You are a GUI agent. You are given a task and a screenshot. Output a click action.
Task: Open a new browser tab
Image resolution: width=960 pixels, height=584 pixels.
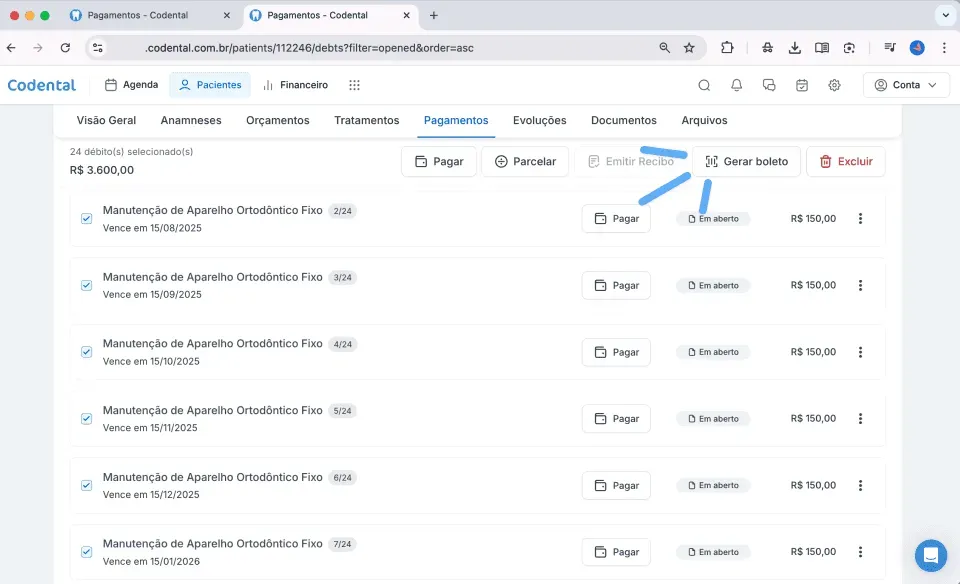click(x=433, y=15)
